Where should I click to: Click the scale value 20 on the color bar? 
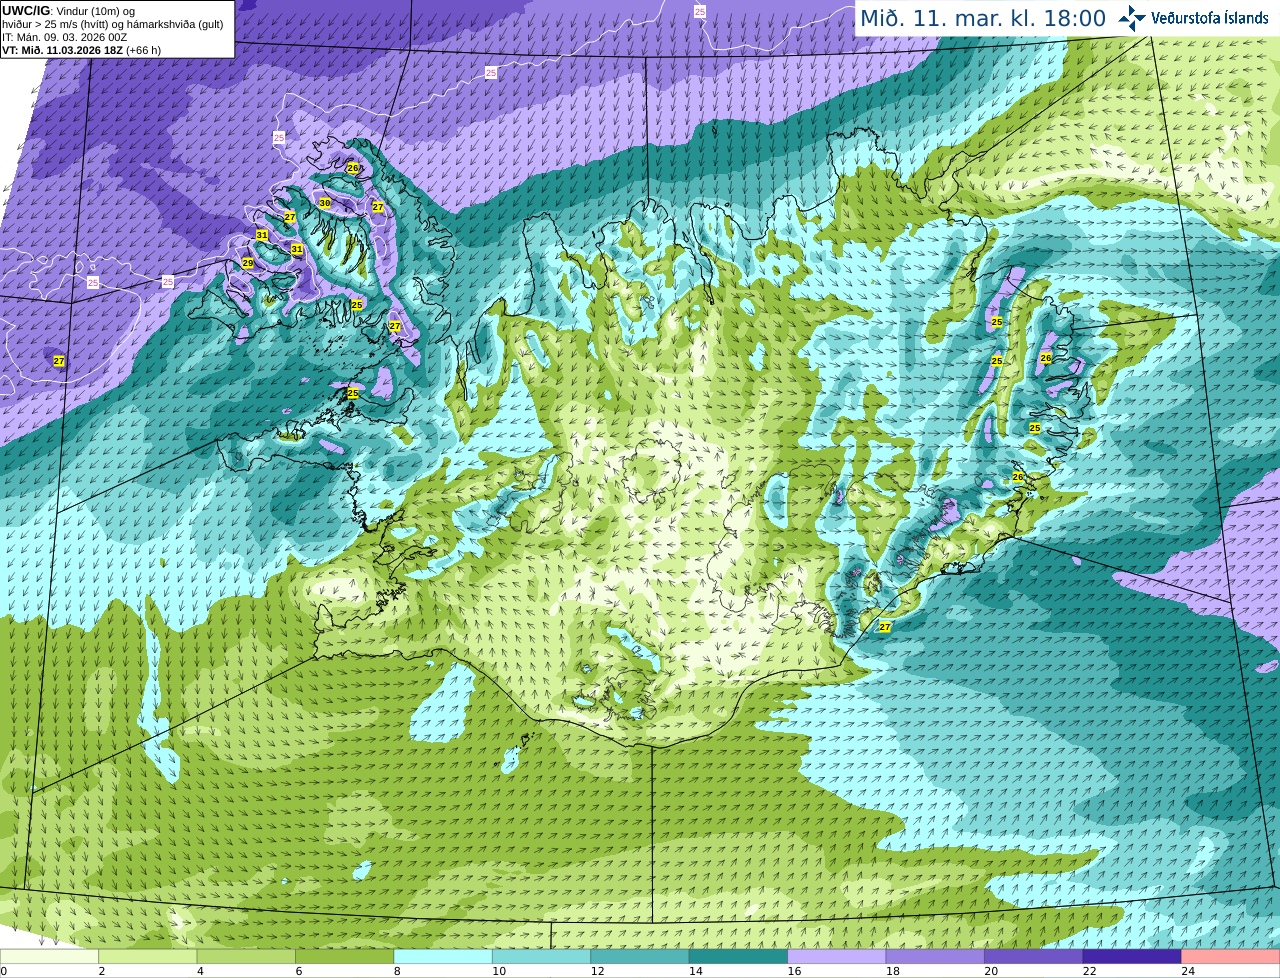click(x=991, y=971)
